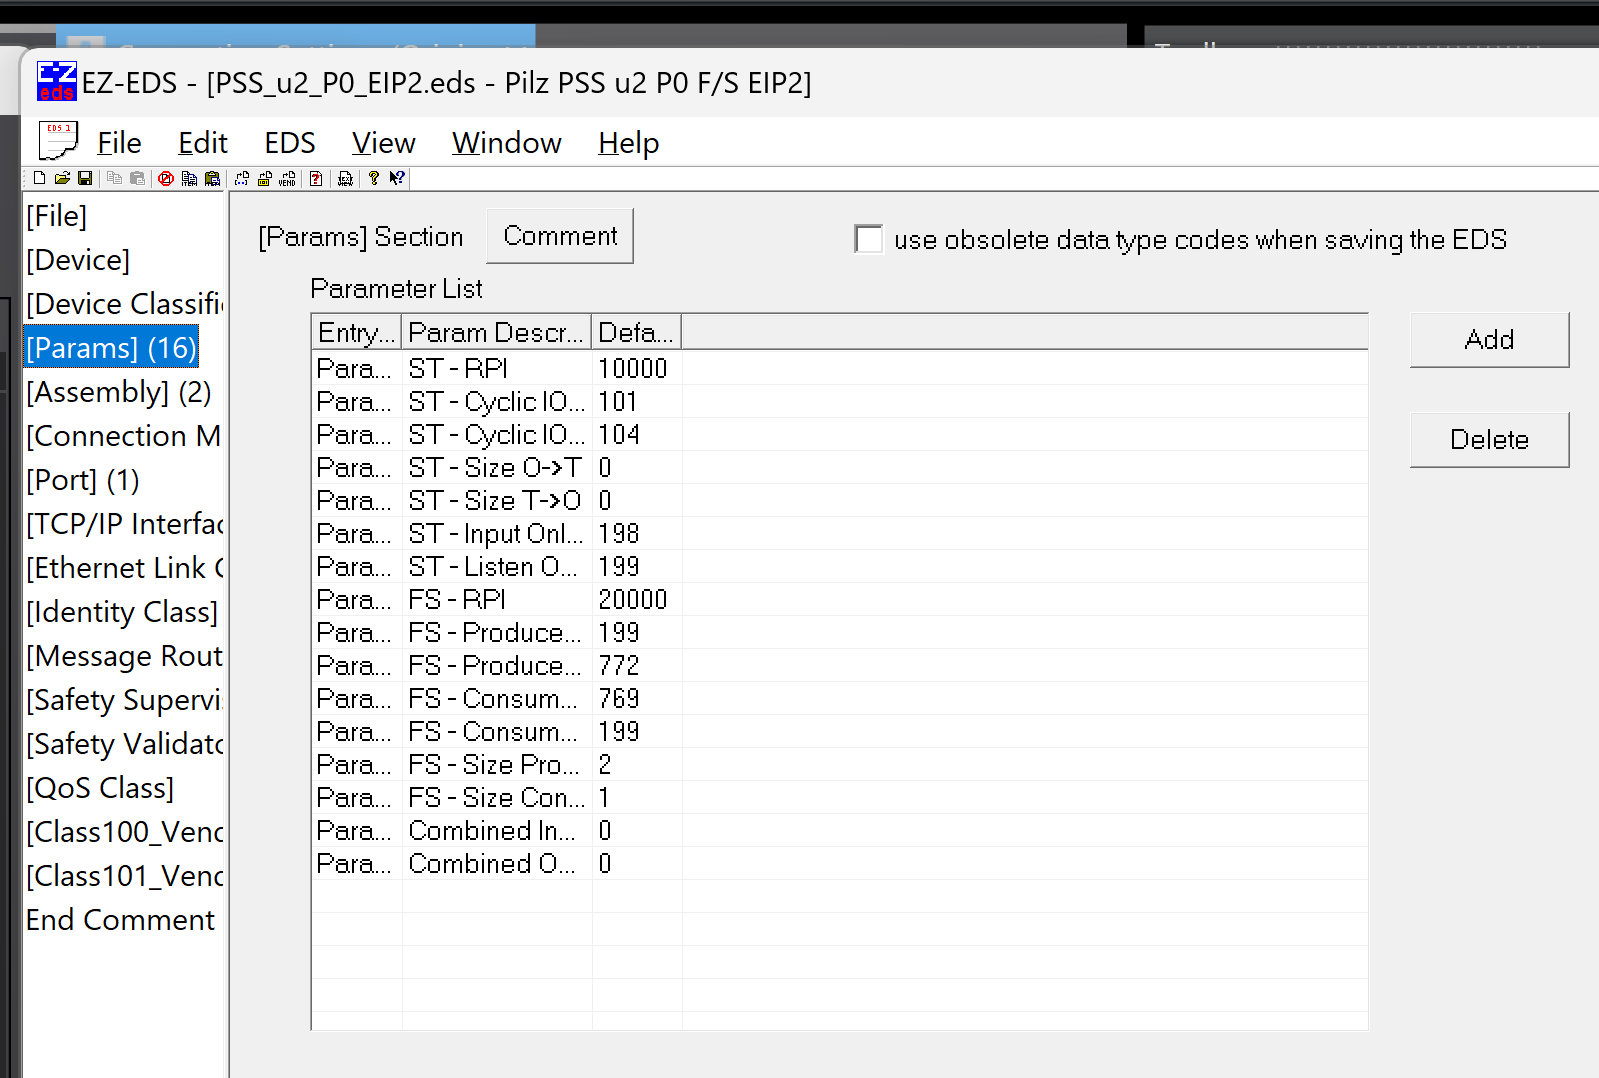
Task: Click the EX VIEW toolbar icon
Action: [345, 178]
